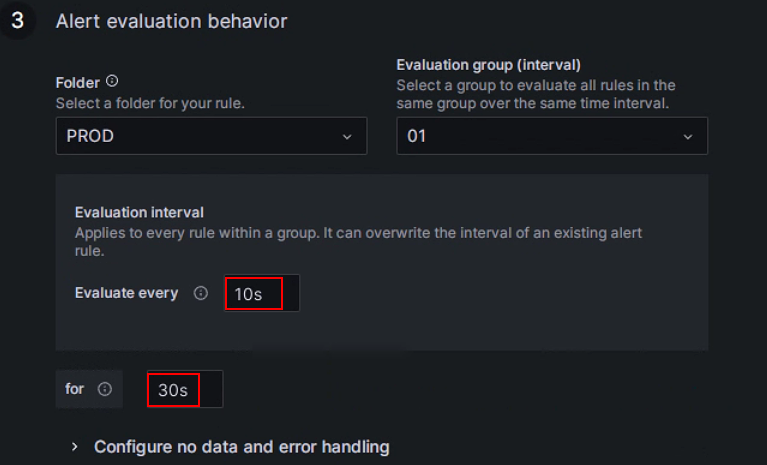Viewport: 767px width, 465px height.
Task: Click the Select a group description text
Action: tap(536, 94)
